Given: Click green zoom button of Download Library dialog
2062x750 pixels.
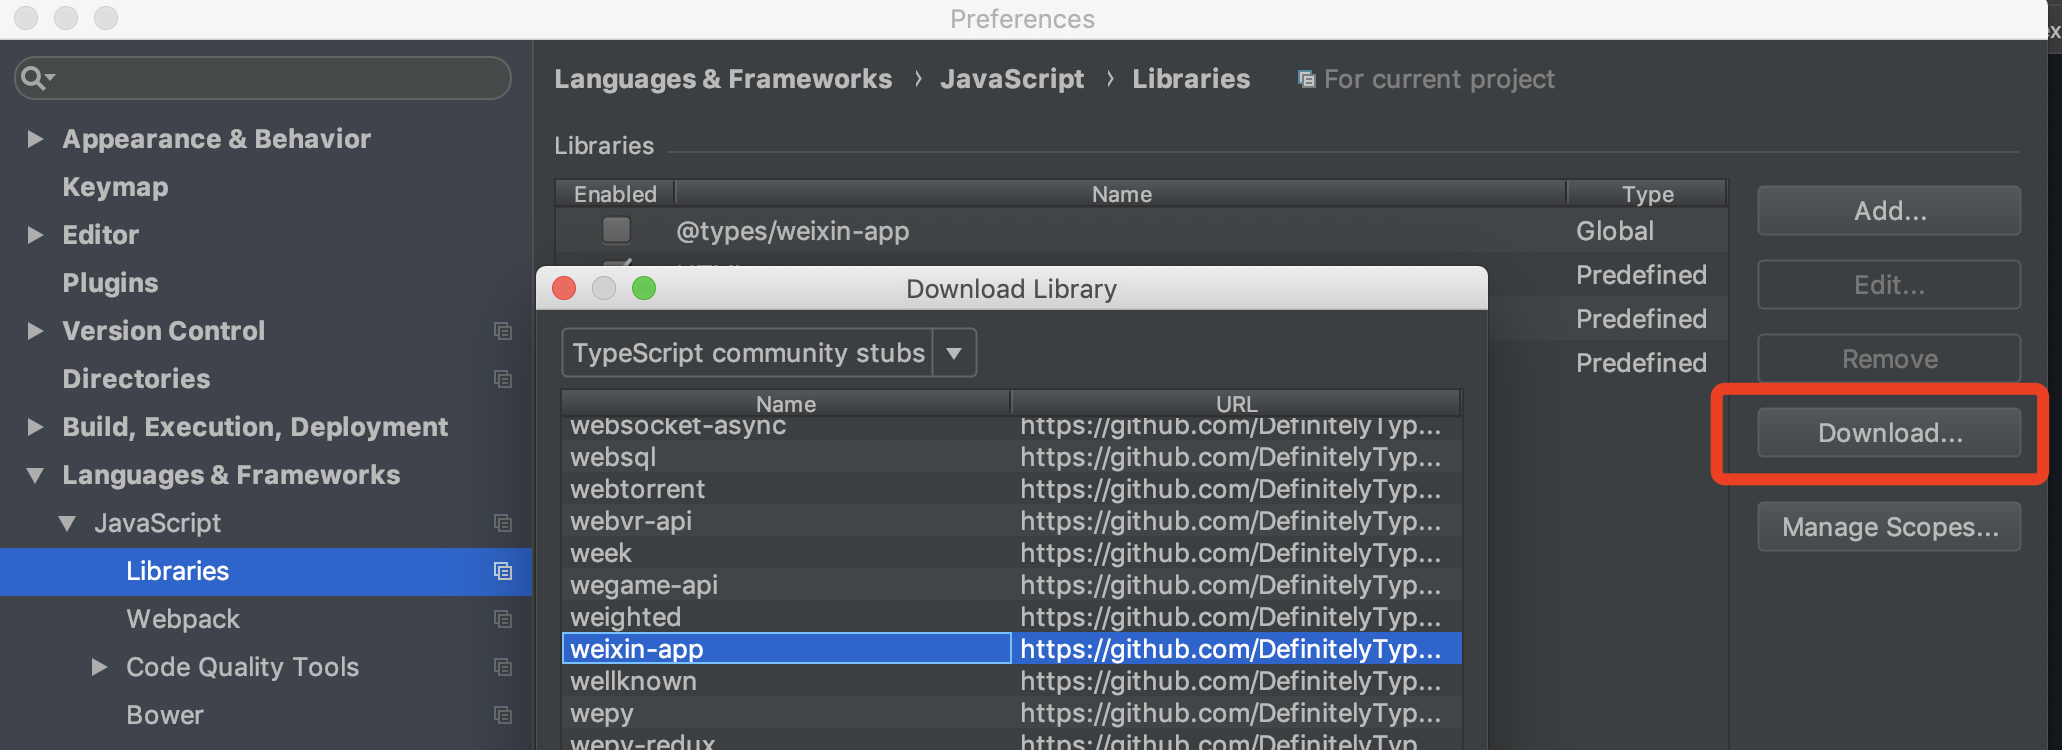Looking at the screenshot, I should click(x=644, y=289).
